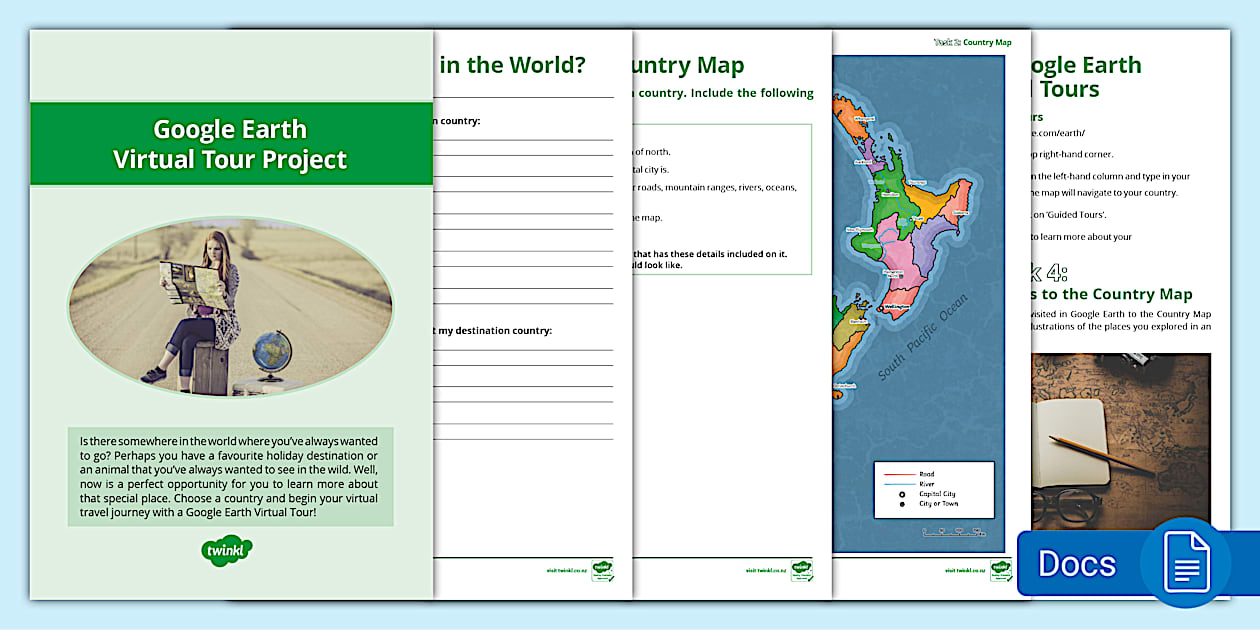Select the Capital City symbol in the map legend

(x=902, y=494)
